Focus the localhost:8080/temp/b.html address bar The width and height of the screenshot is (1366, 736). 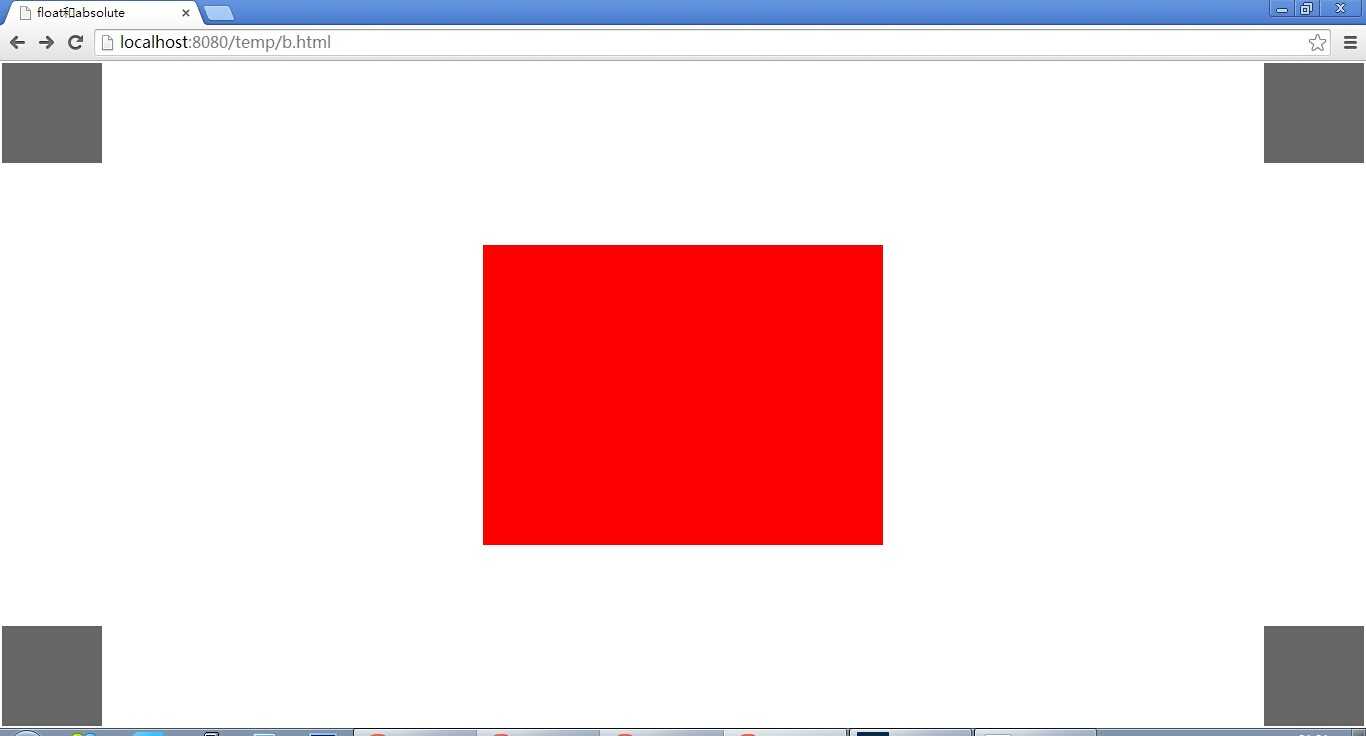(x=711, y=42)
